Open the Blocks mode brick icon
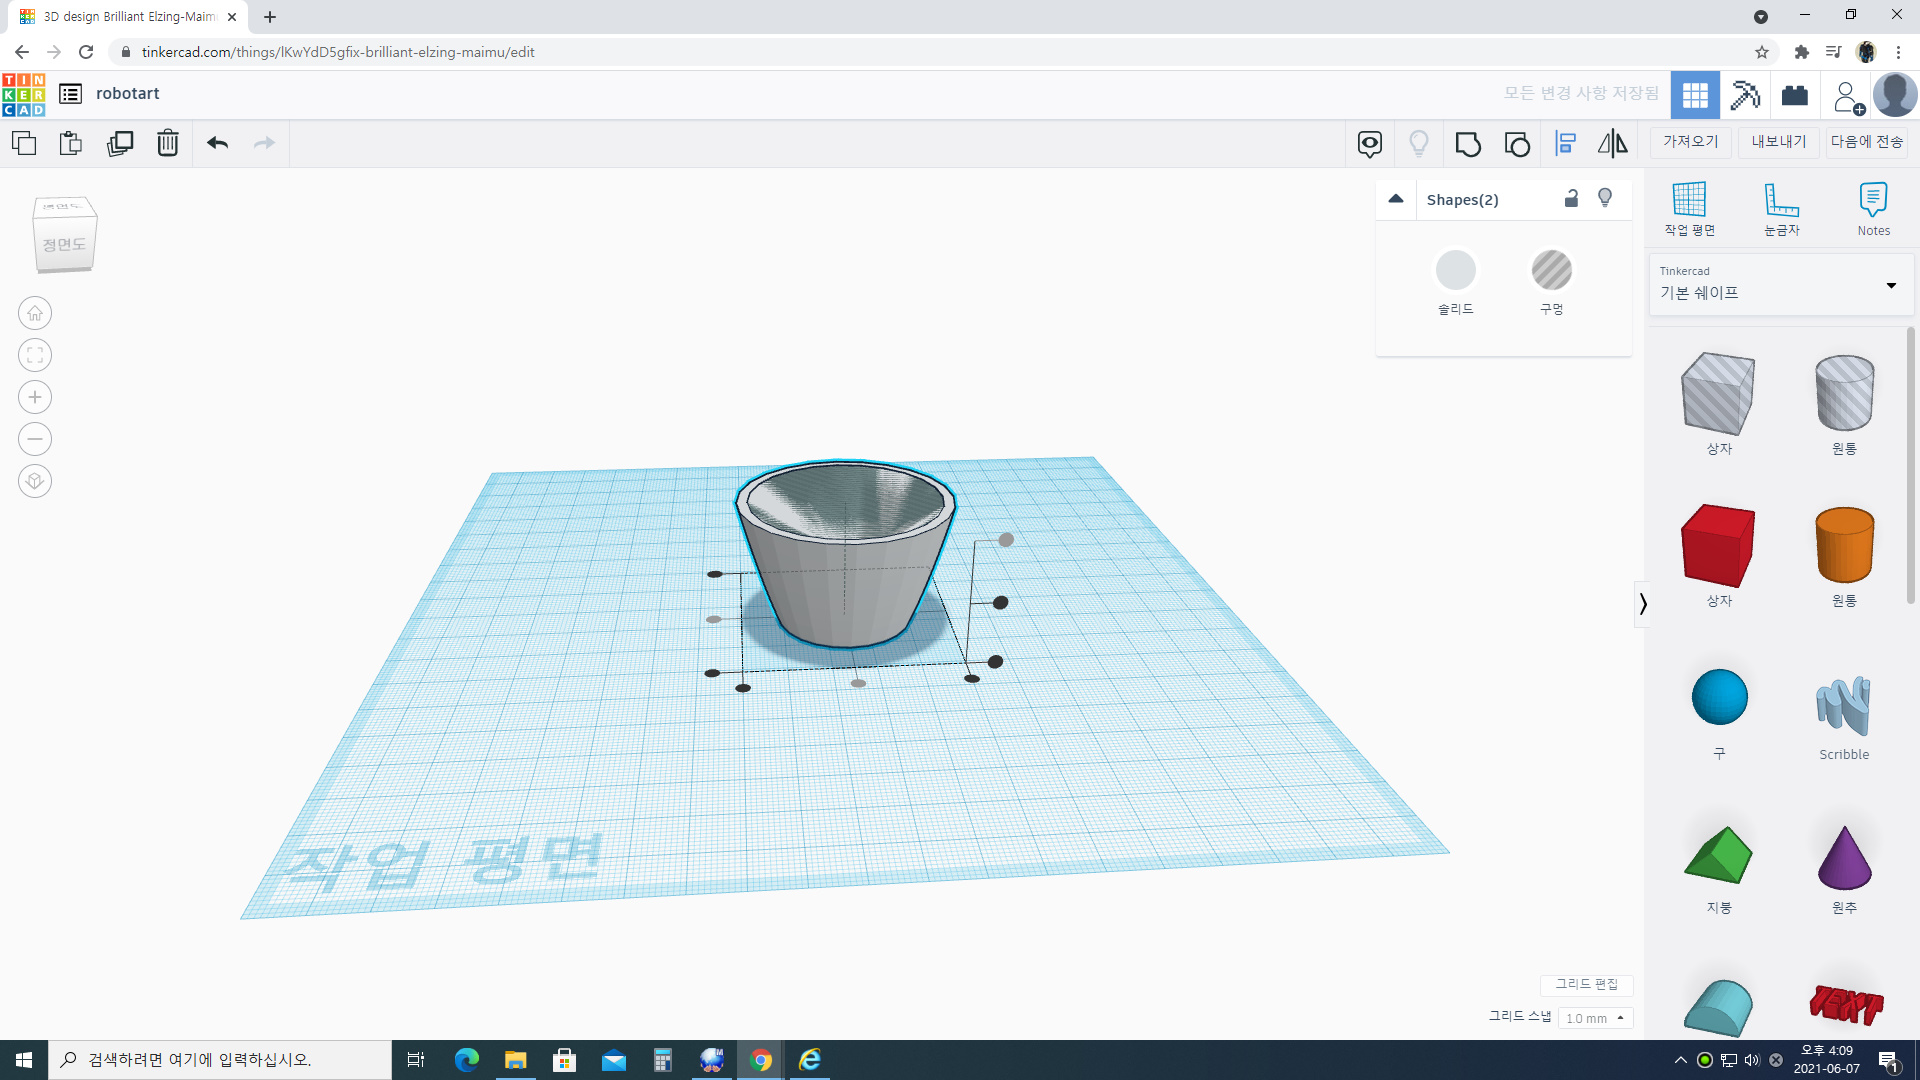 pos(1795,95)
